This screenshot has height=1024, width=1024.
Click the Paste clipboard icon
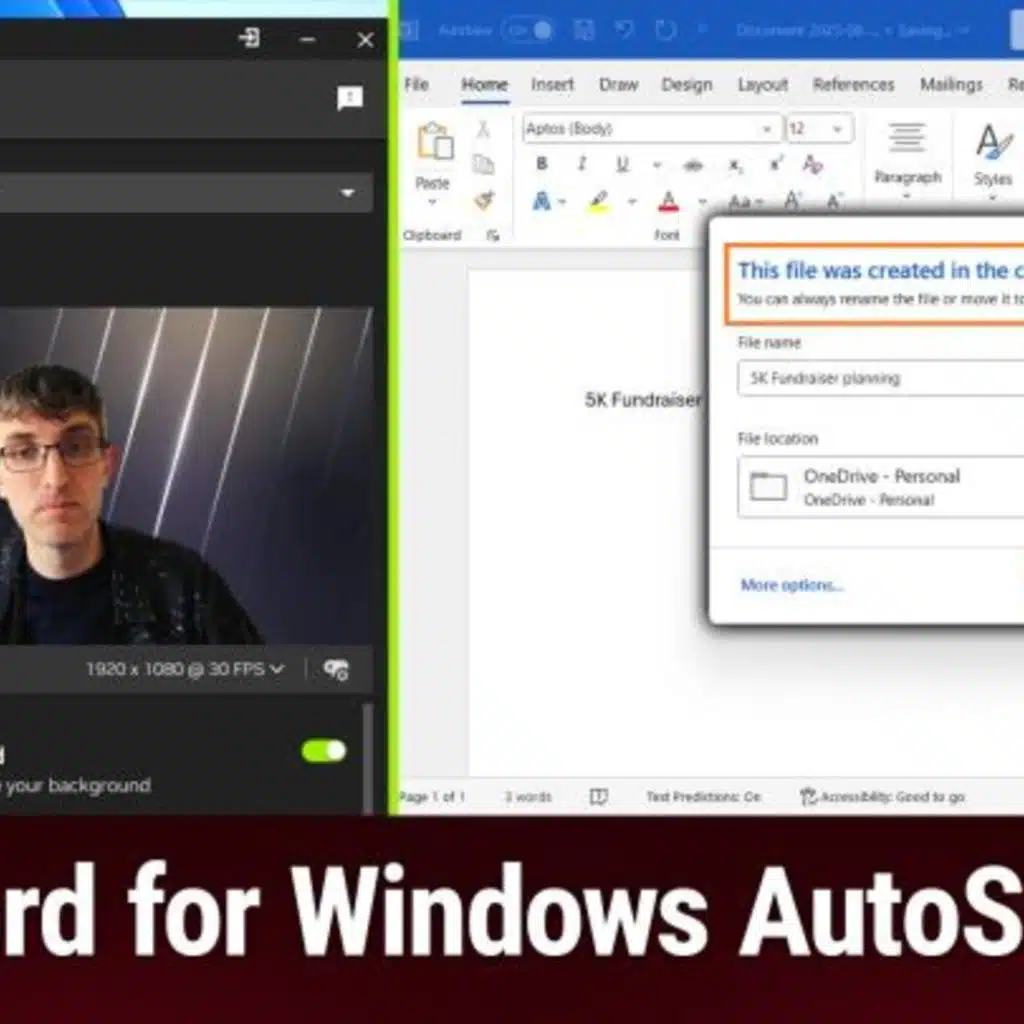click(x=434, y=143)
